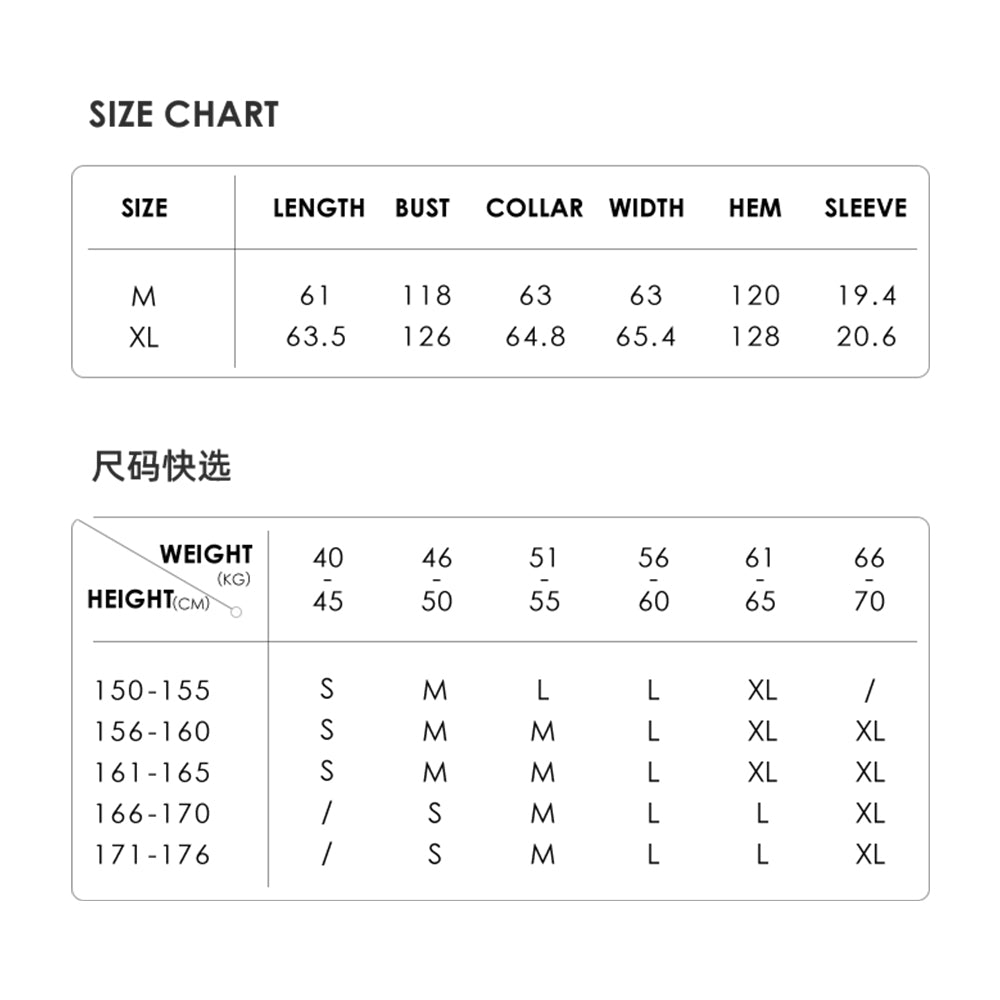Select the 63.5 length value

pos(316,337)
